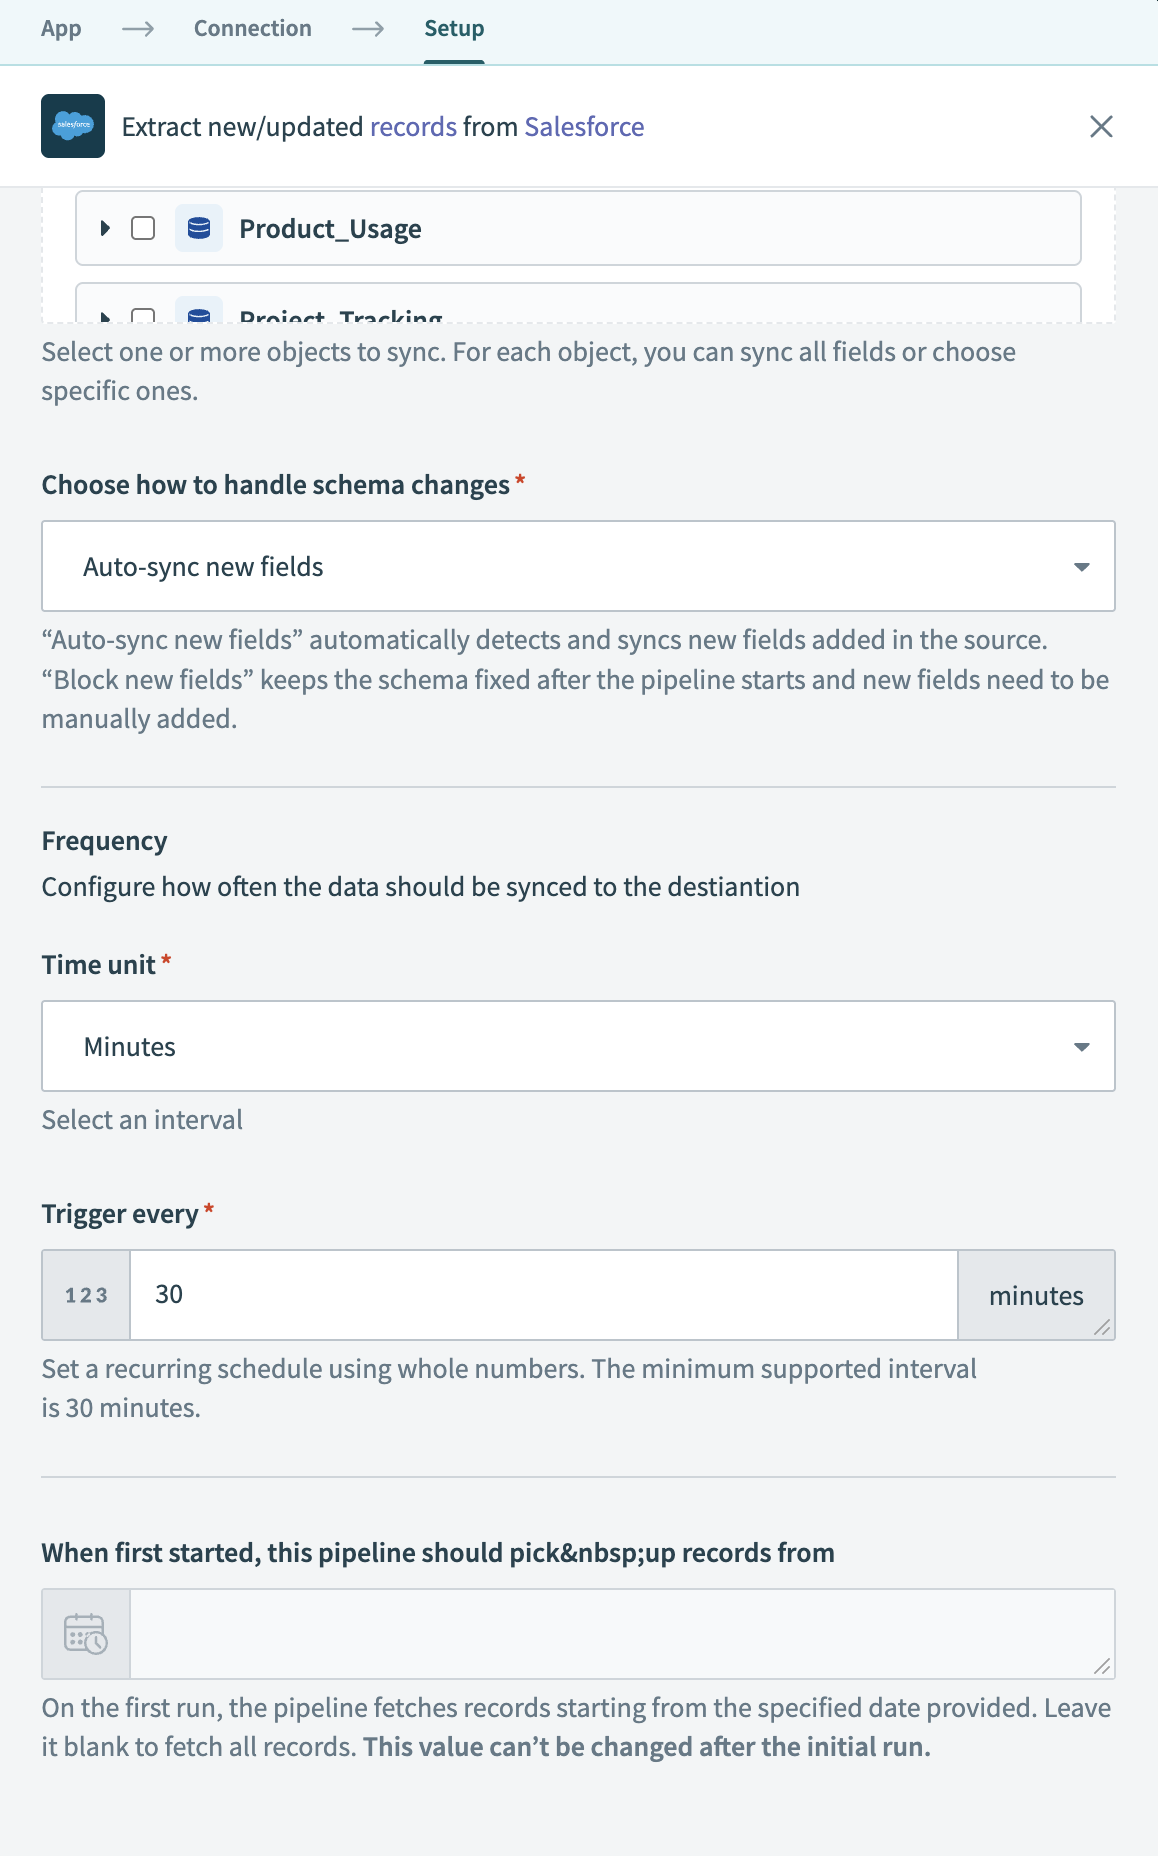Click the pipeline start date input field
Screen dimensions: 1158x1856
pyautogui.click(x=620, y=1634)
